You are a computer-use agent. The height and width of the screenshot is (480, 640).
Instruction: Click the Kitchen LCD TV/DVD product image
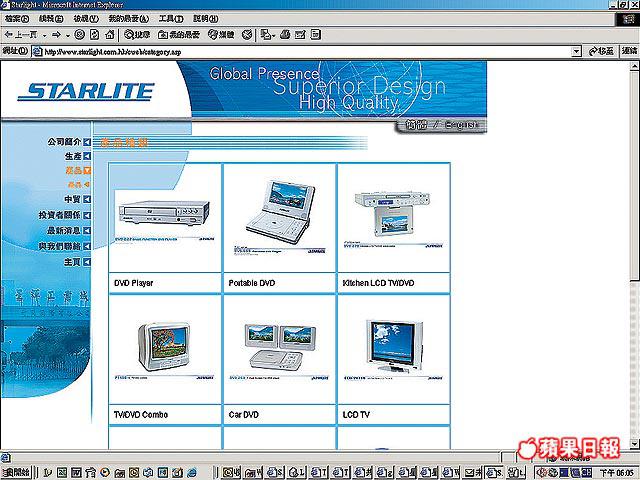pos(394,219)
